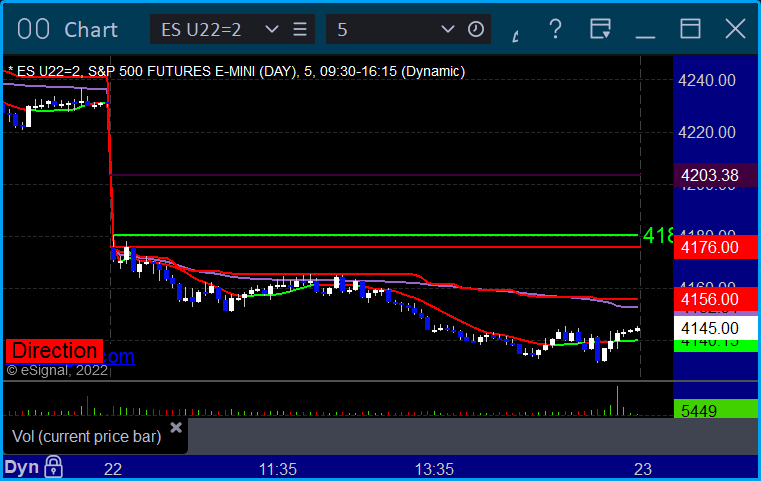Open help question mark icon
761x481 pixels.
pyautogui.click(x=555, y=29)
